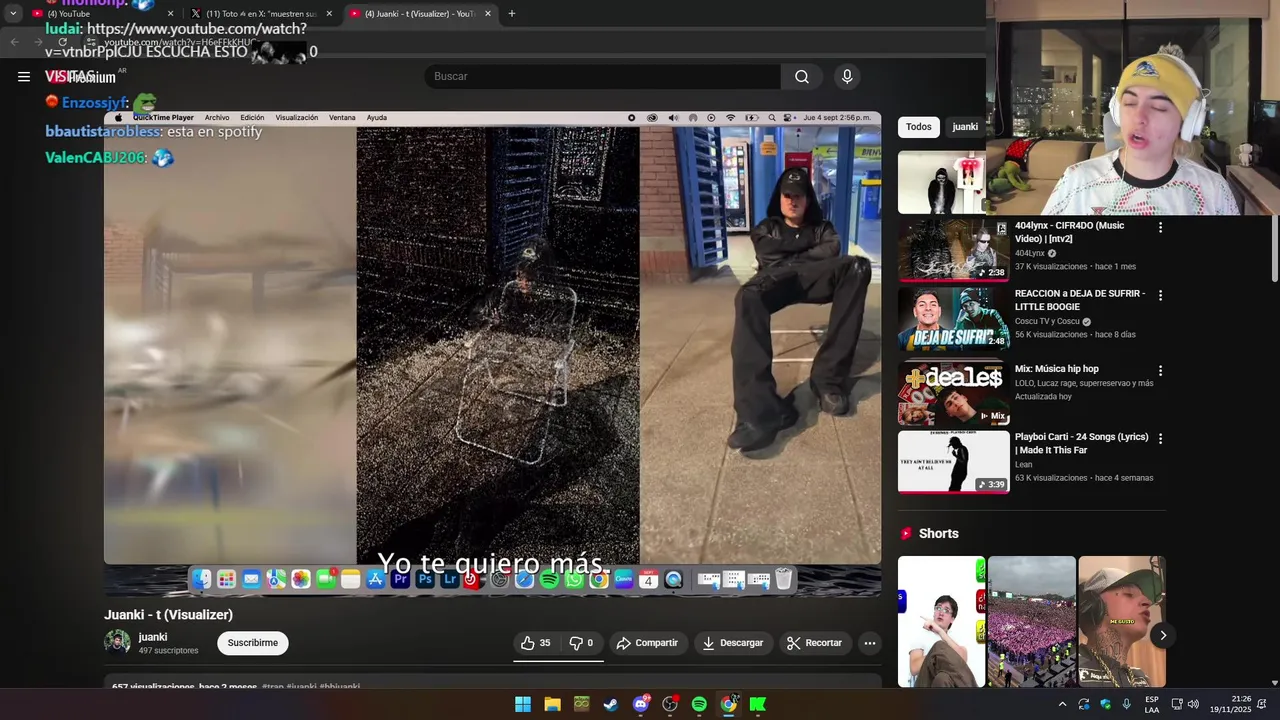Open the stadium crowd Short thumbnail
The image size is (1280, 720).
1031,621
